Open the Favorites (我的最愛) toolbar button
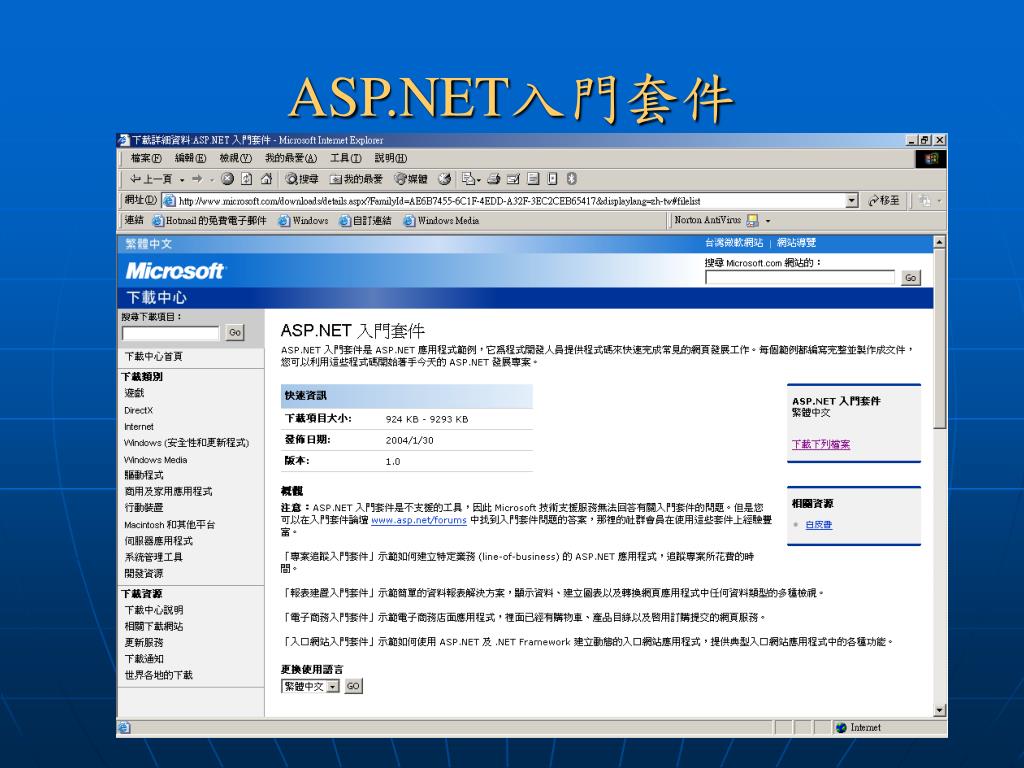Image resolution: width=1024 pixels, height=768 pixels. click(x=356, y=179)
